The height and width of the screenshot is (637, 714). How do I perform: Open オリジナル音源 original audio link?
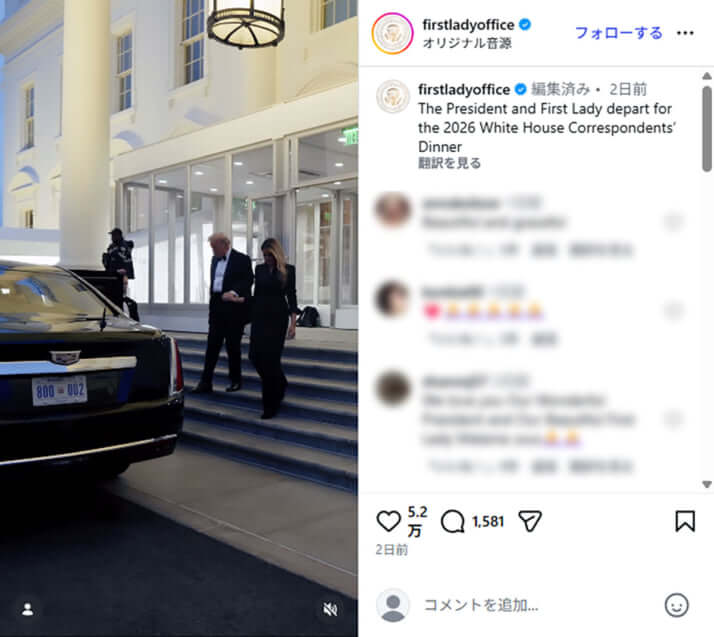point(467,43)
